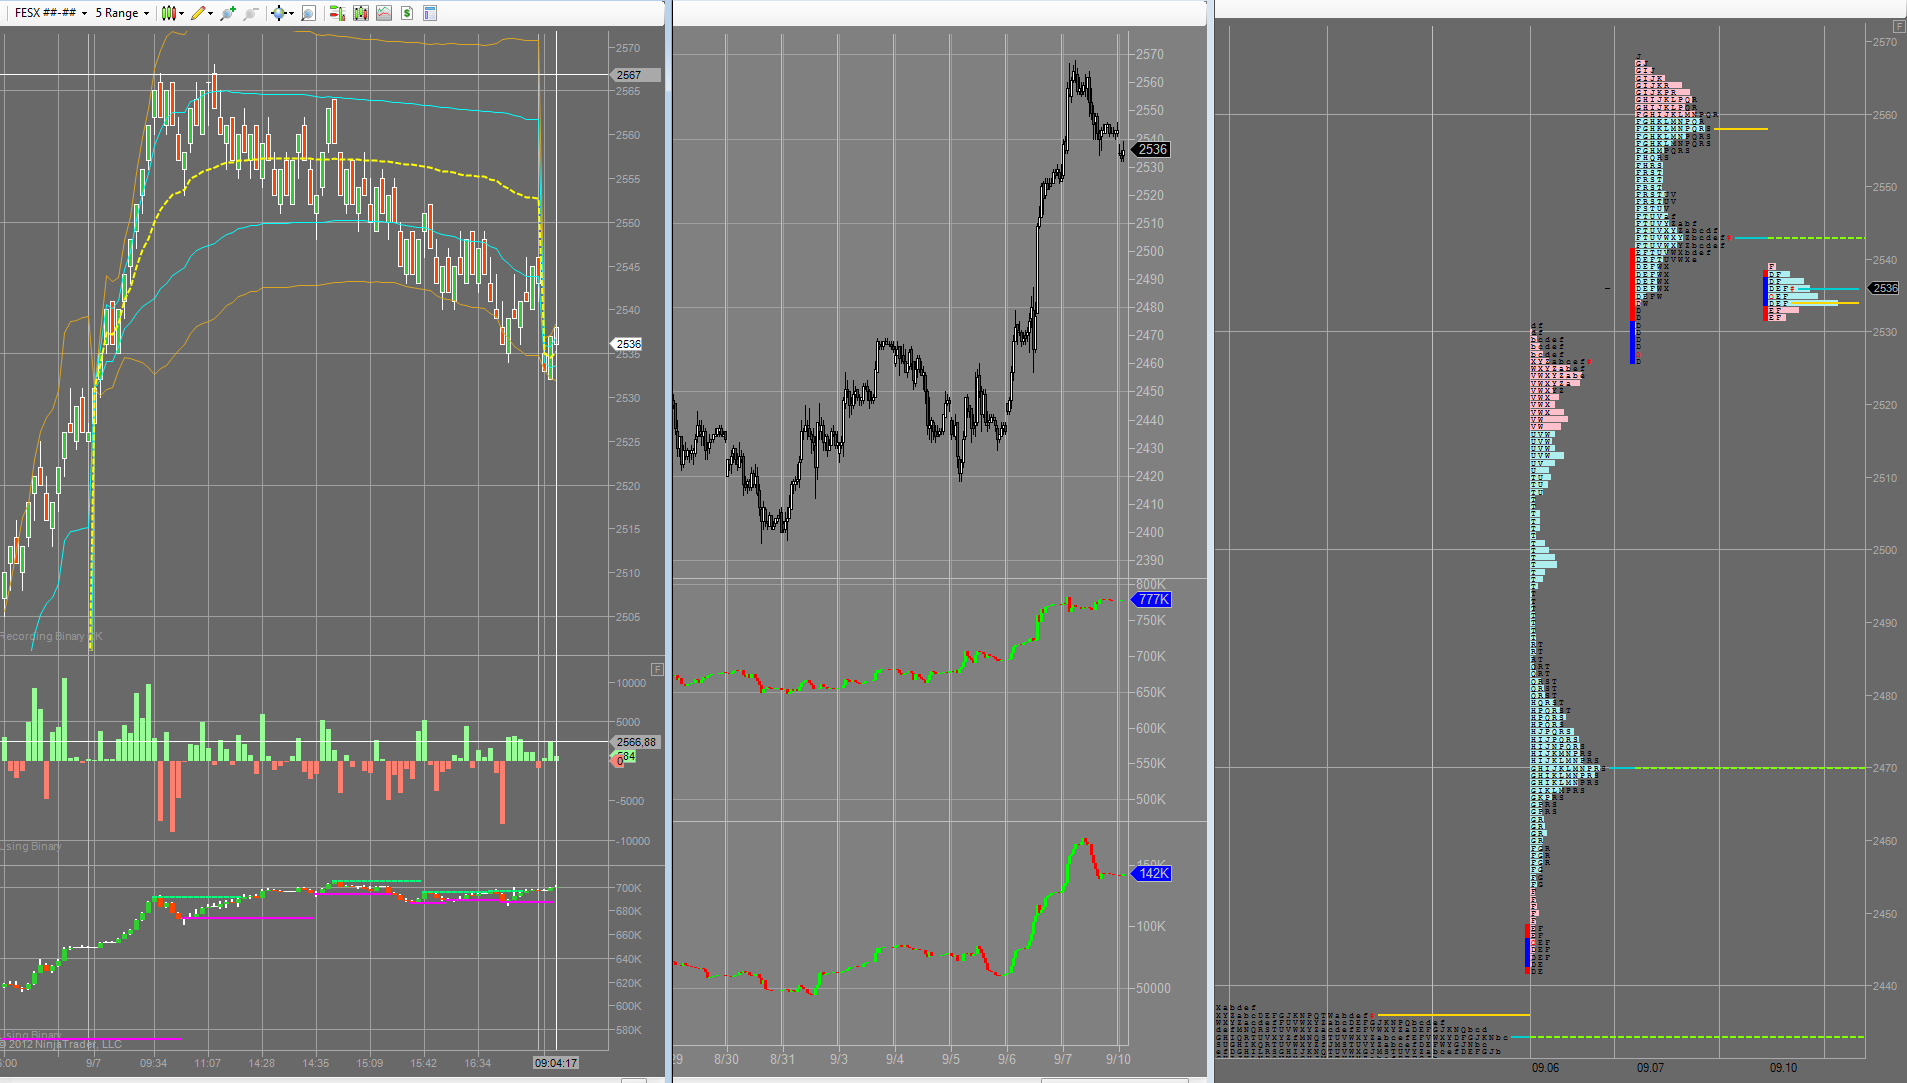The image size is (1907, 1083).
Task: Click the 11:07 time axis label
Action: pyautogui.click(x=207, y=1063)
